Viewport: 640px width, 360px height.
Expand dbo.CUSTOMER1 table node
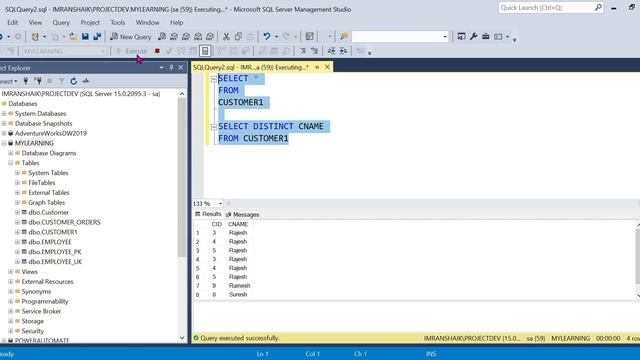(17, 232)
